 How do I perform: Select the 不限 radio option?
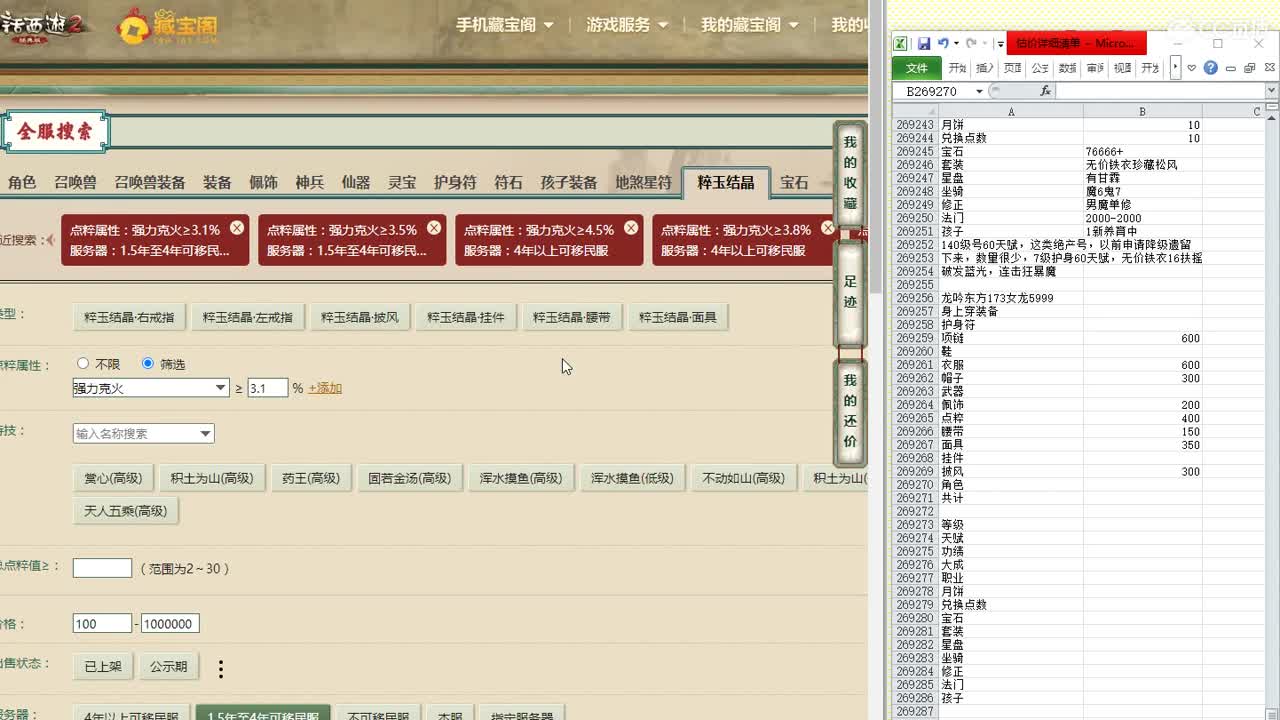[x=83, y=364]
